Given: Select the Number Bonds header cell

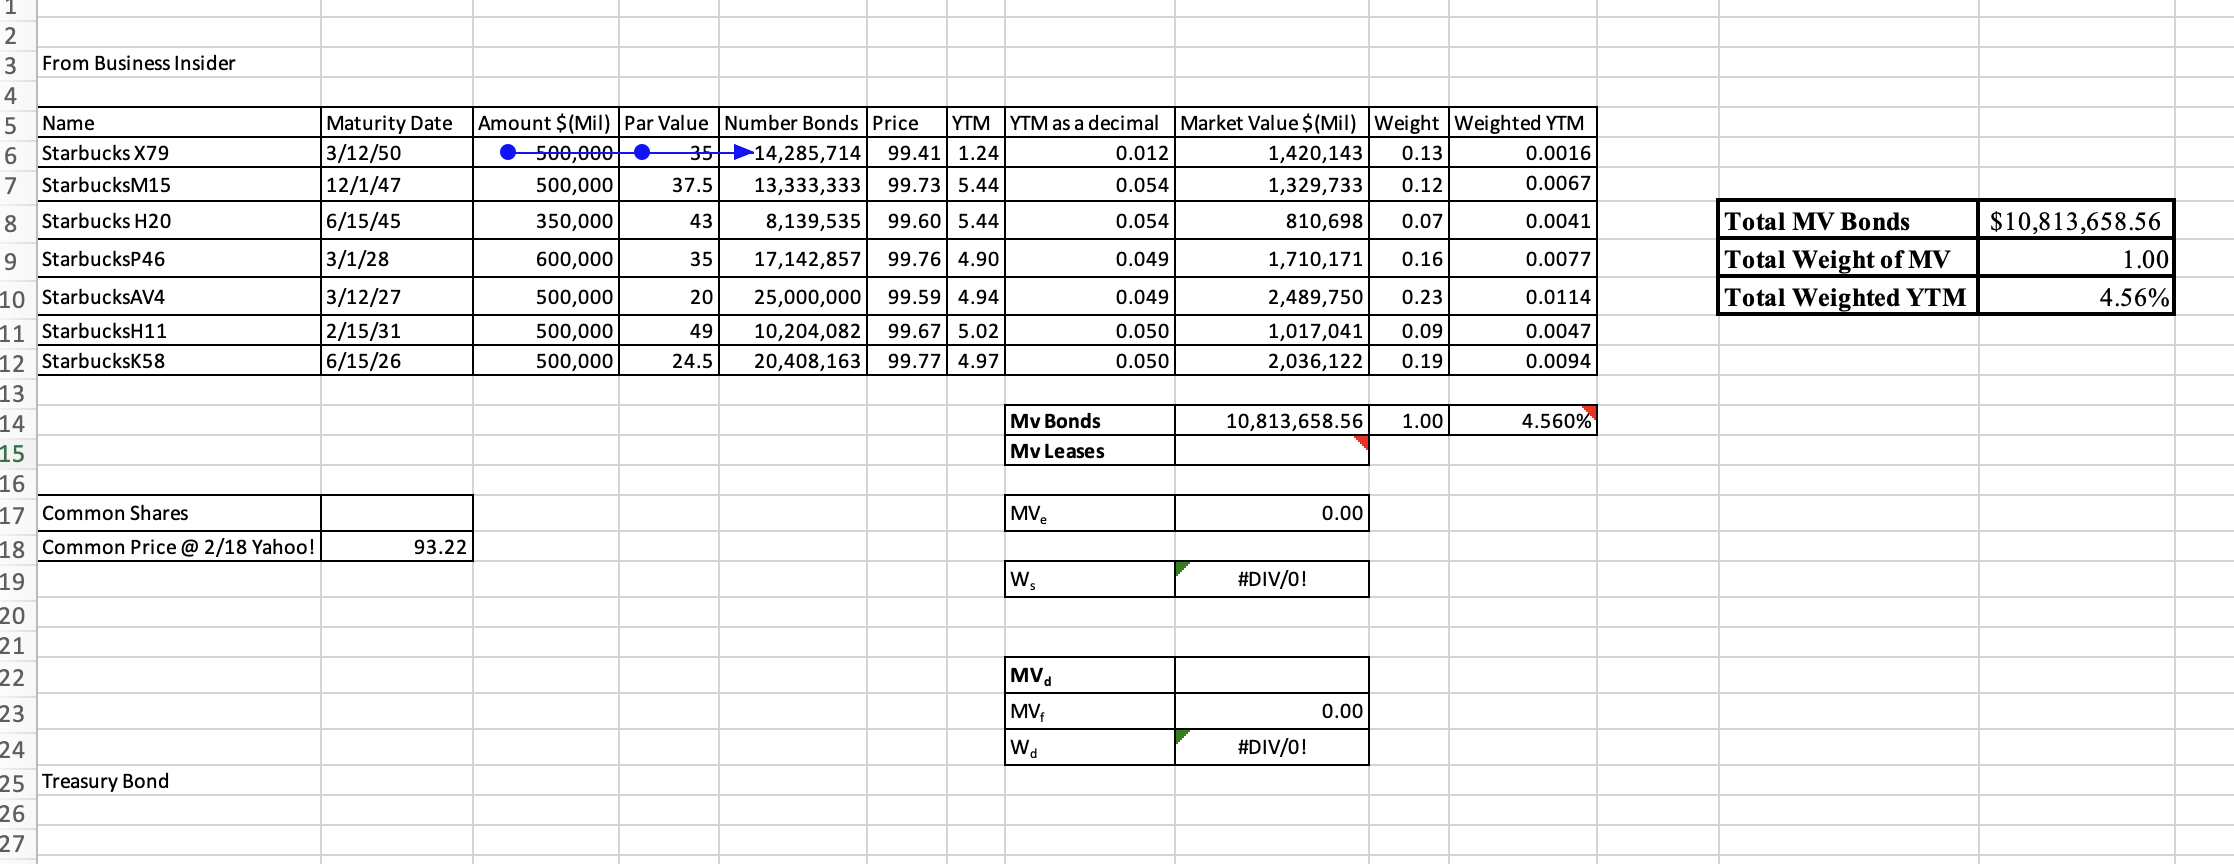Looking at the screenshot, I should [x=792, y=123].
